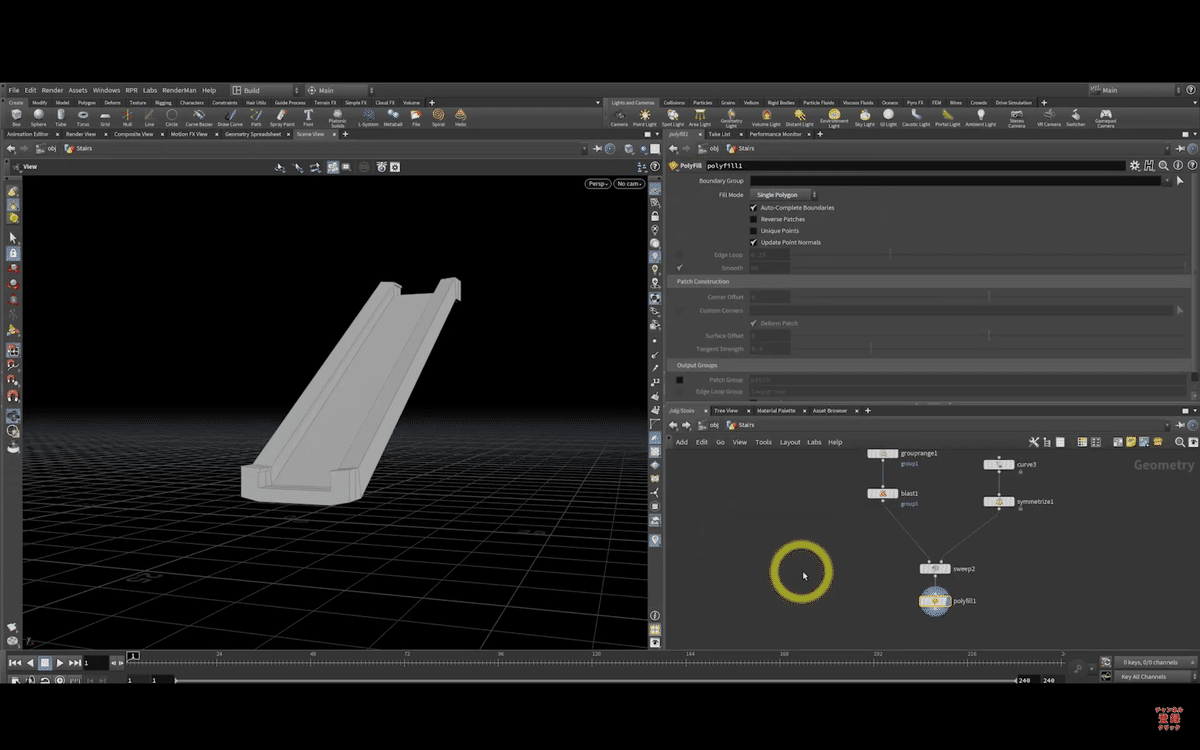Select the Null shelf tool
The width and height of the screenshot is (1200, 750).
(x=127, y=117)
